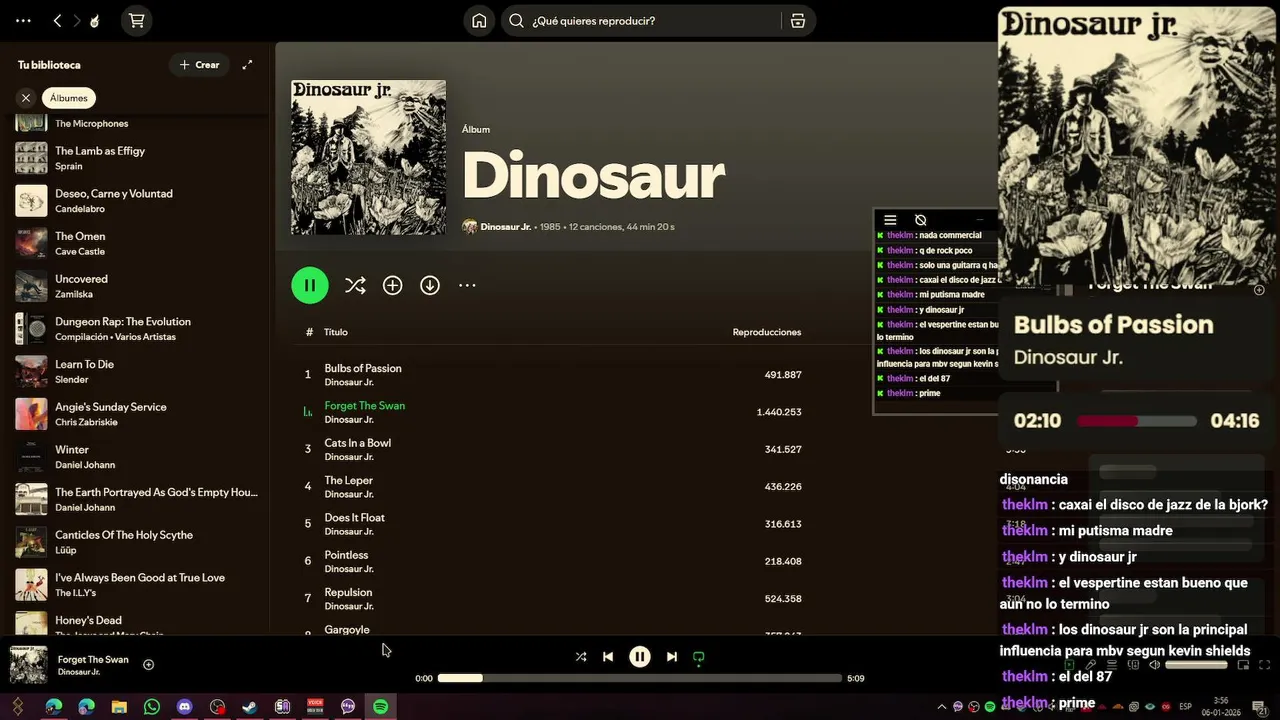
Task: Add album to library with plus icon
Action: (392, 286)
